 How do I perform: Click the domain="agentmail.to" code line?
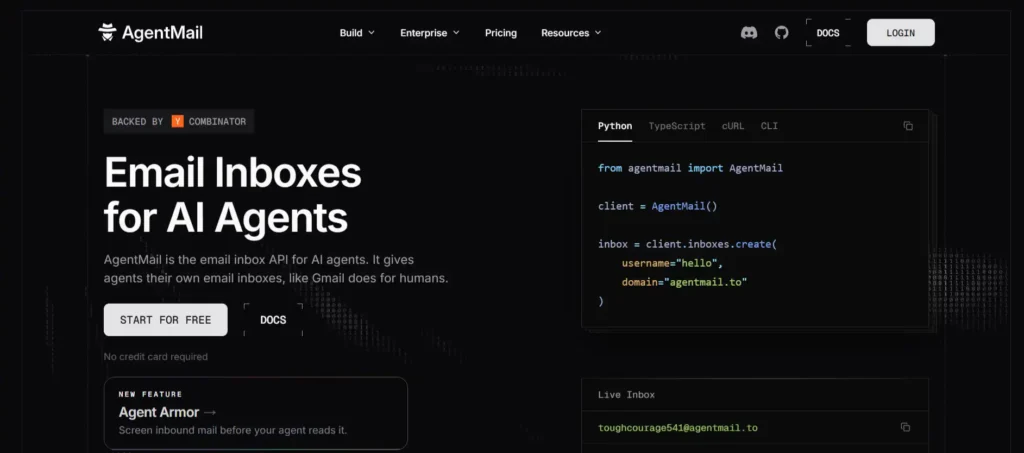684,282
